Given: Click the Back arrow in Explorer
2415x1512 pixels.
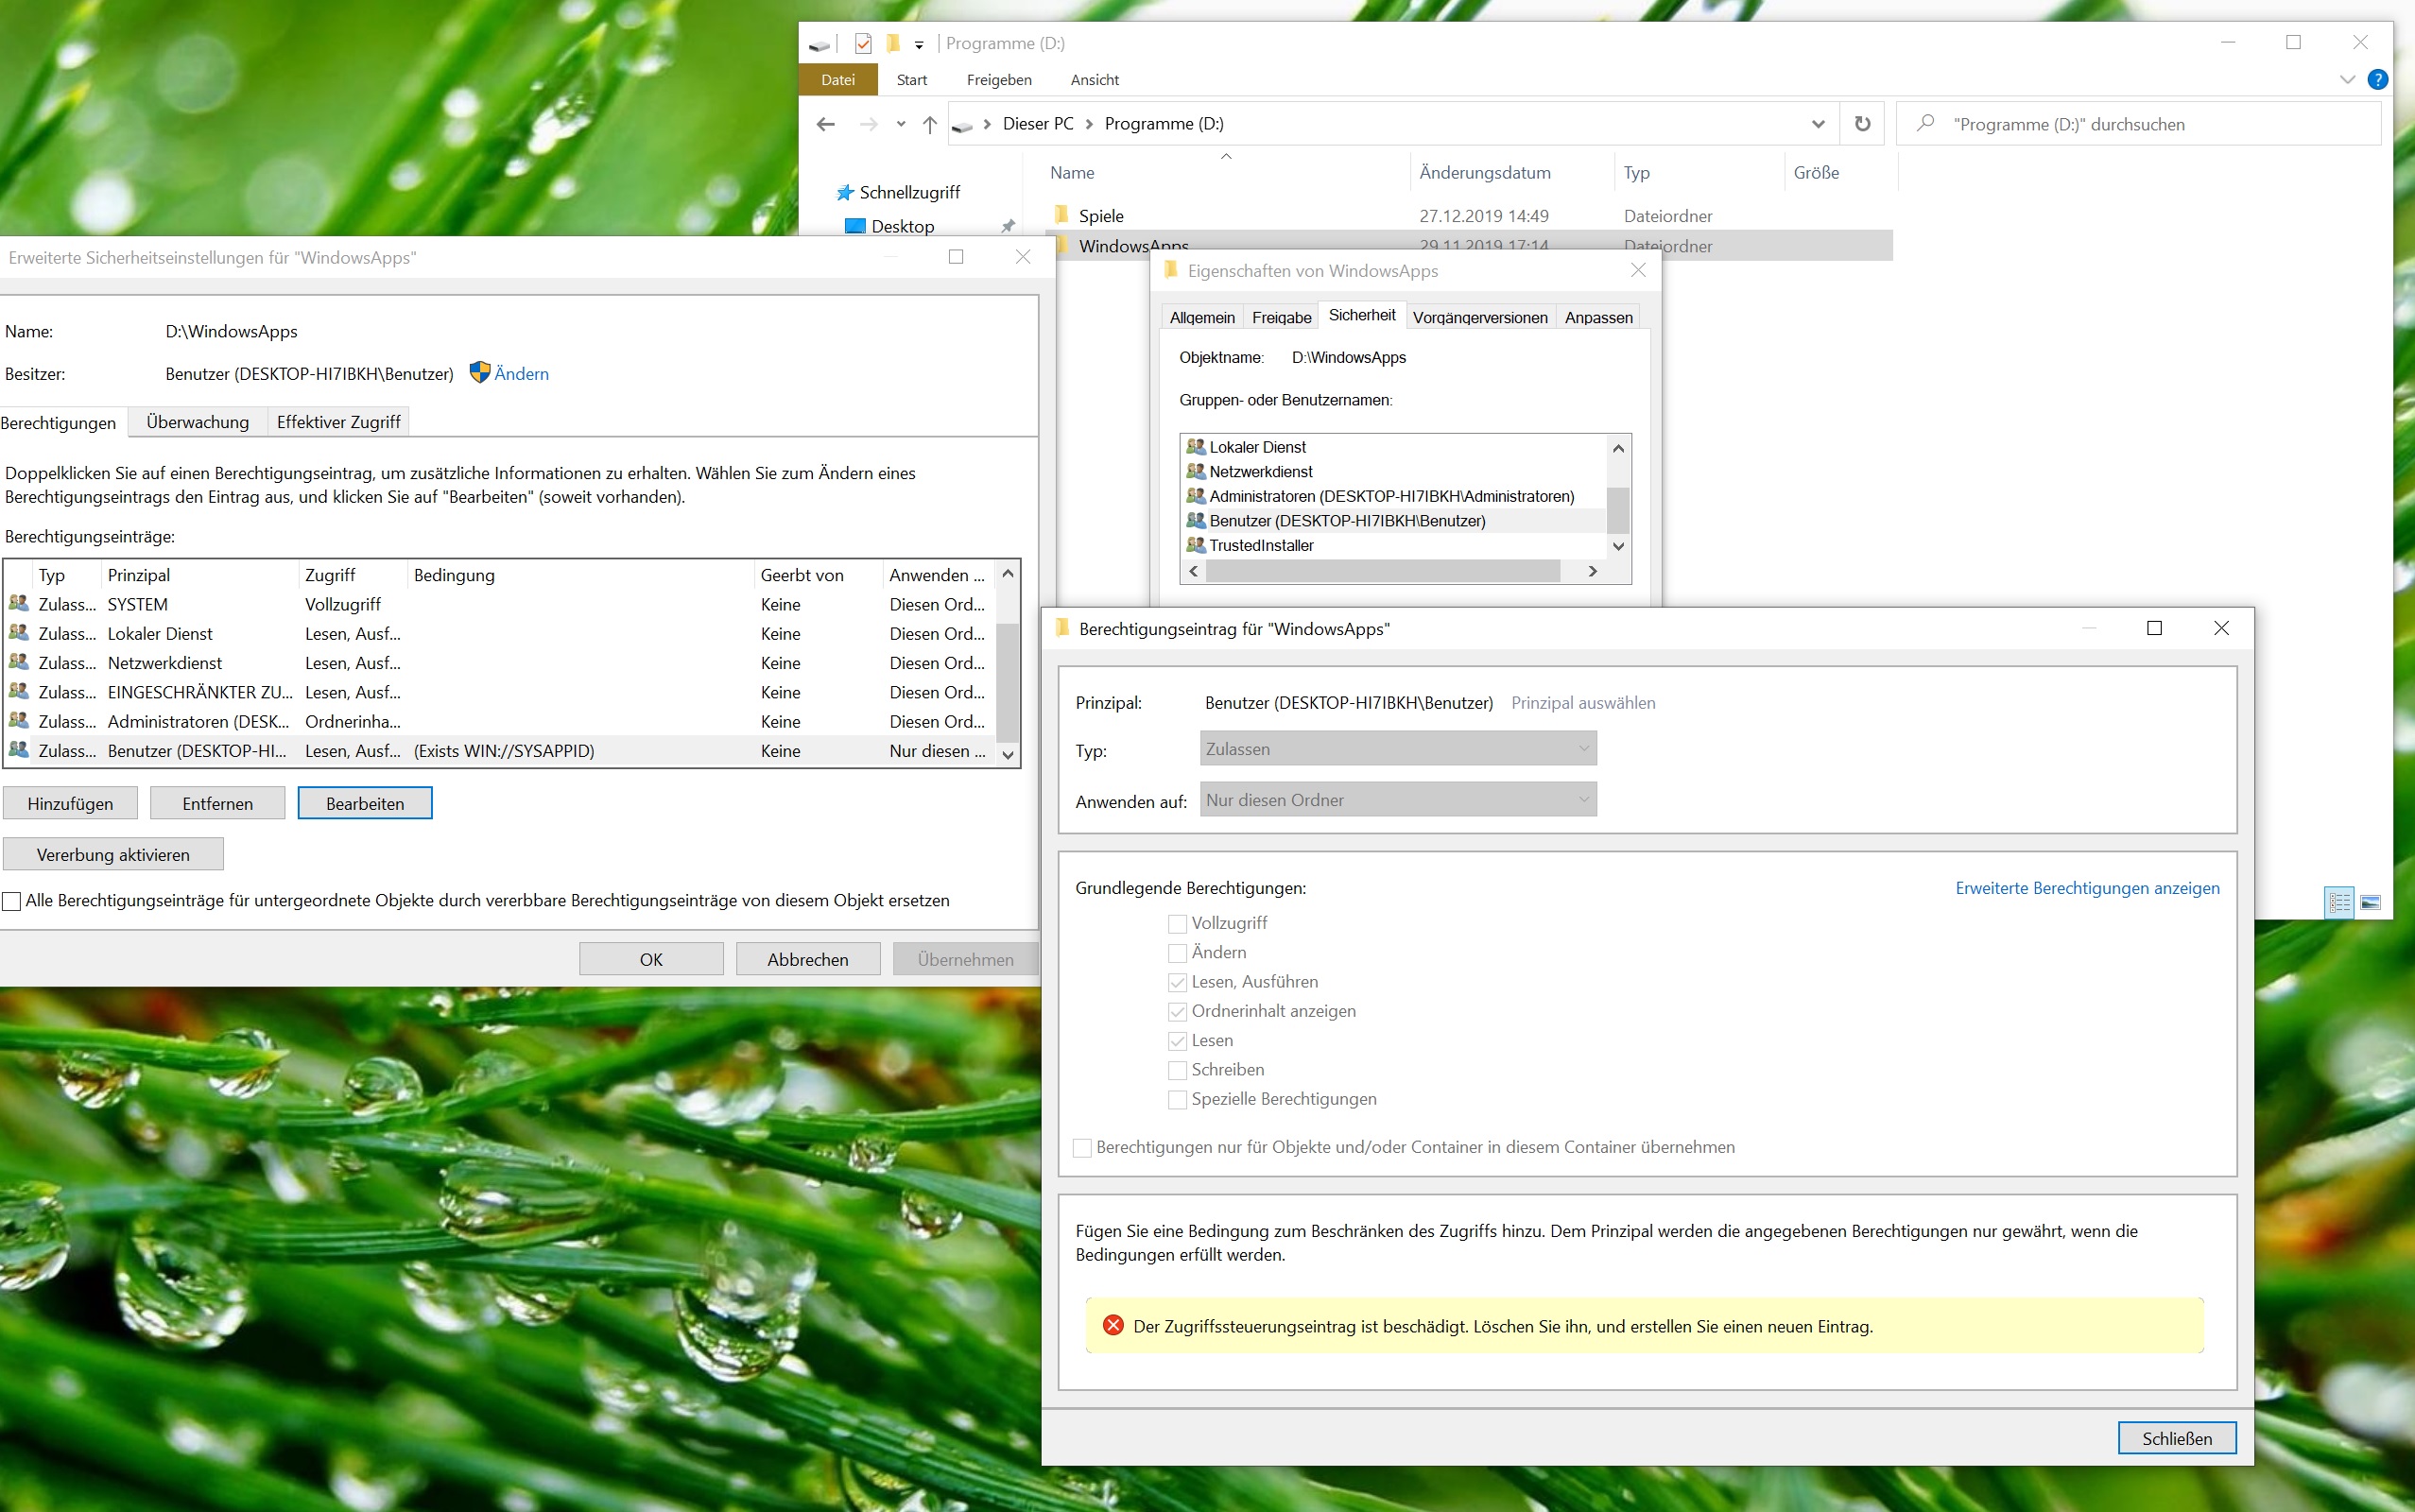Looking at the screenshot, I should tap(825, 124).
